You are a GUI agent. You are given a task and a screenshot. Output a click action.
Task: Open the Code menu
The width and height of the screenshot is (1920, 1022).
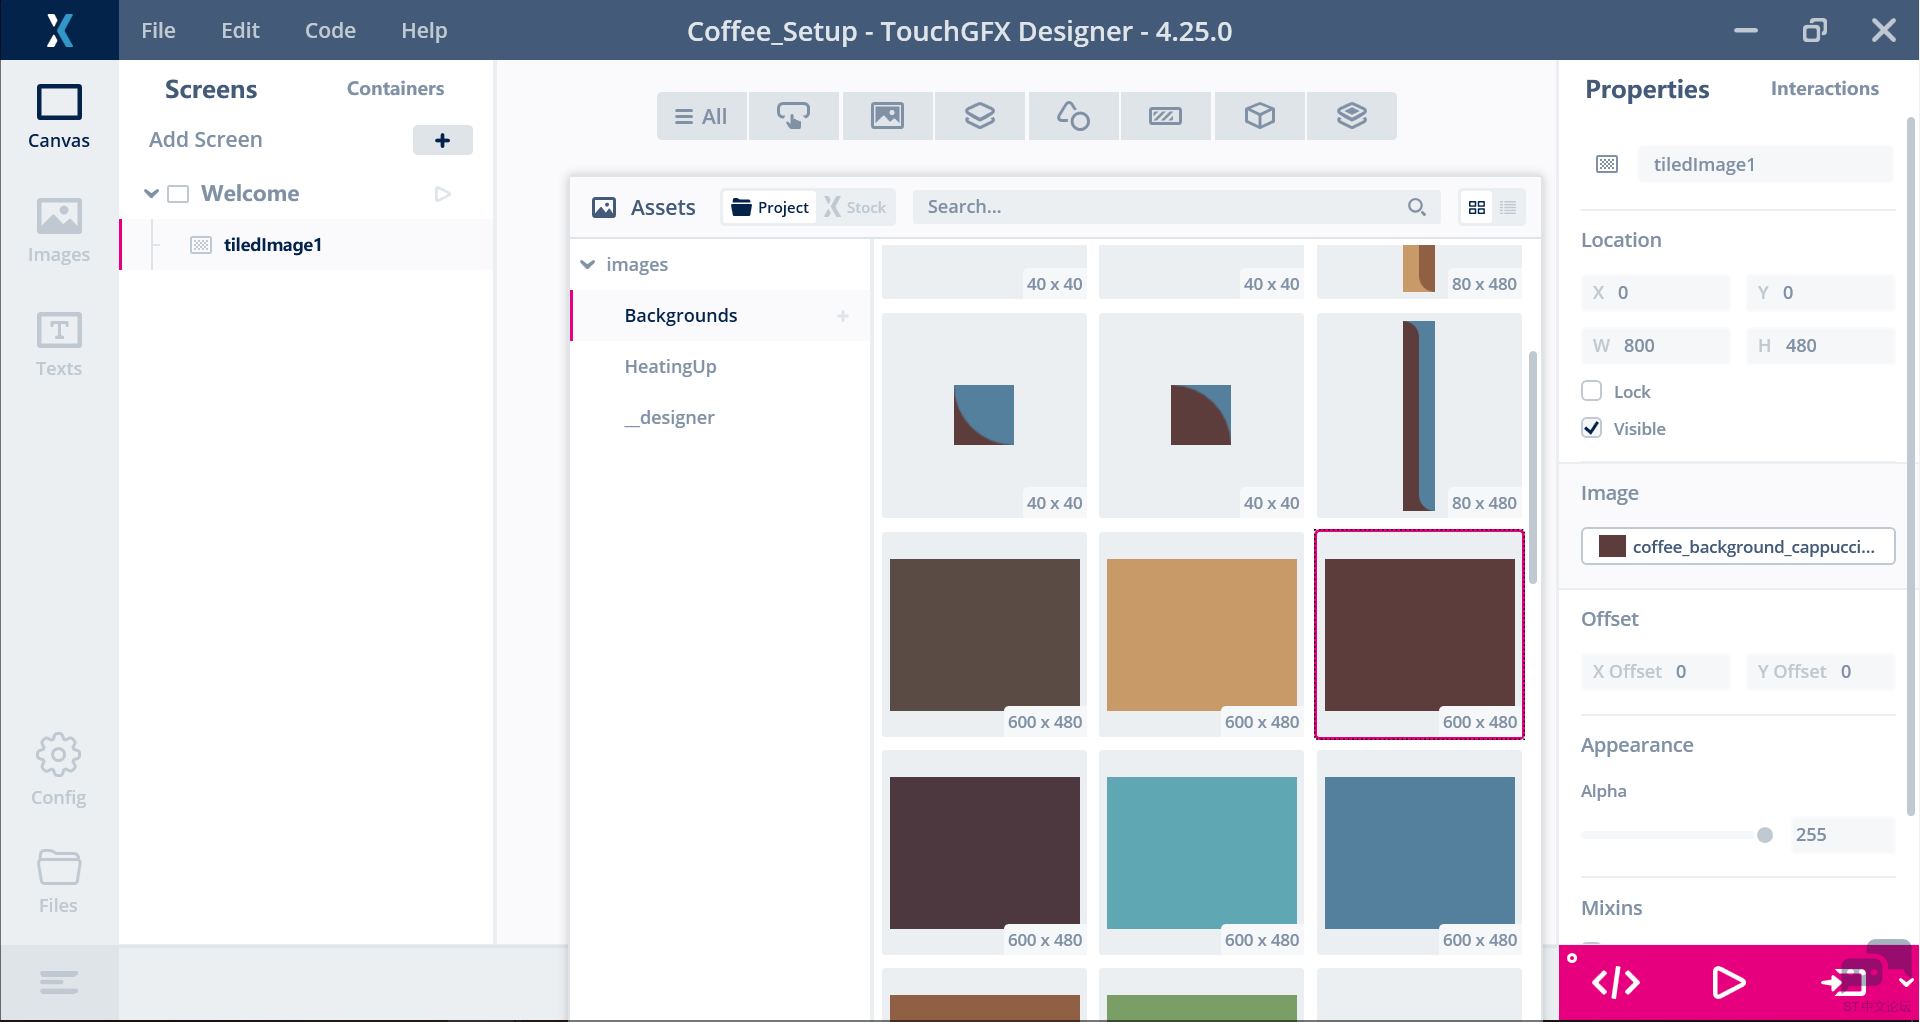click(330, 30)
